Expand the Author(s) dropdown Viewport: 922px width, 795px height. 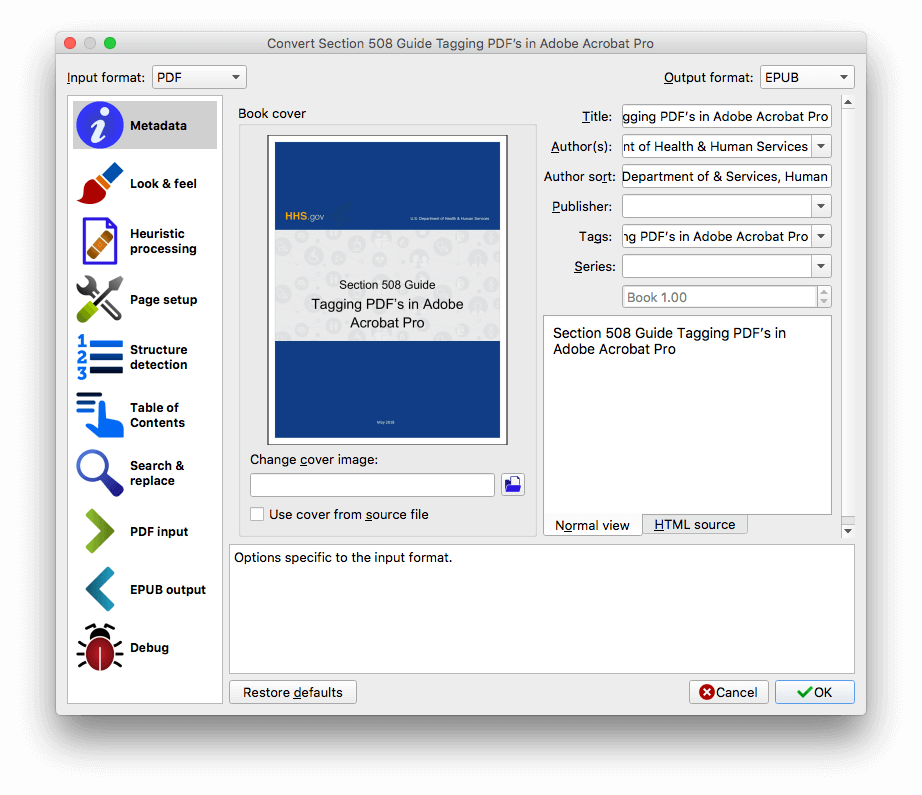(822, 146)
